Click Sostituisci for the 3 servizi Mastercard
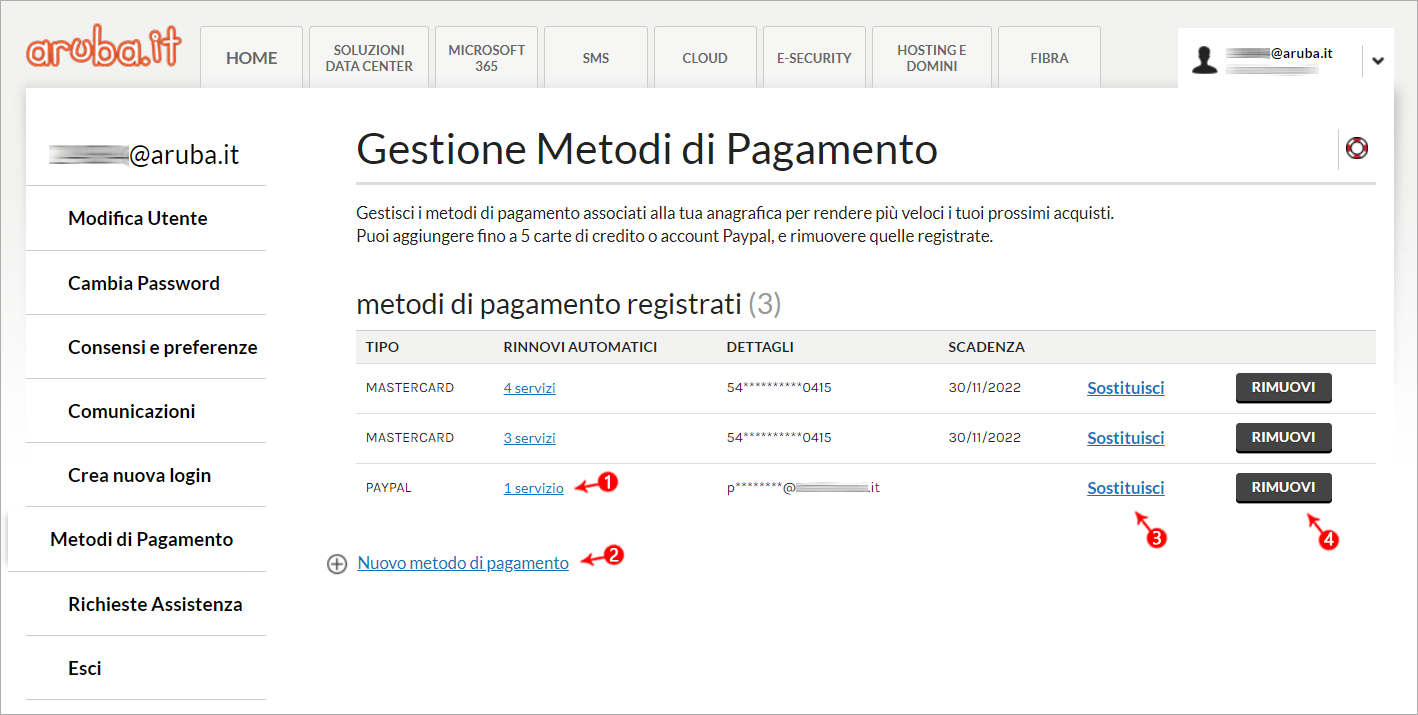The width and height of the screenshot is (1418, 715). click(1126, 438)
